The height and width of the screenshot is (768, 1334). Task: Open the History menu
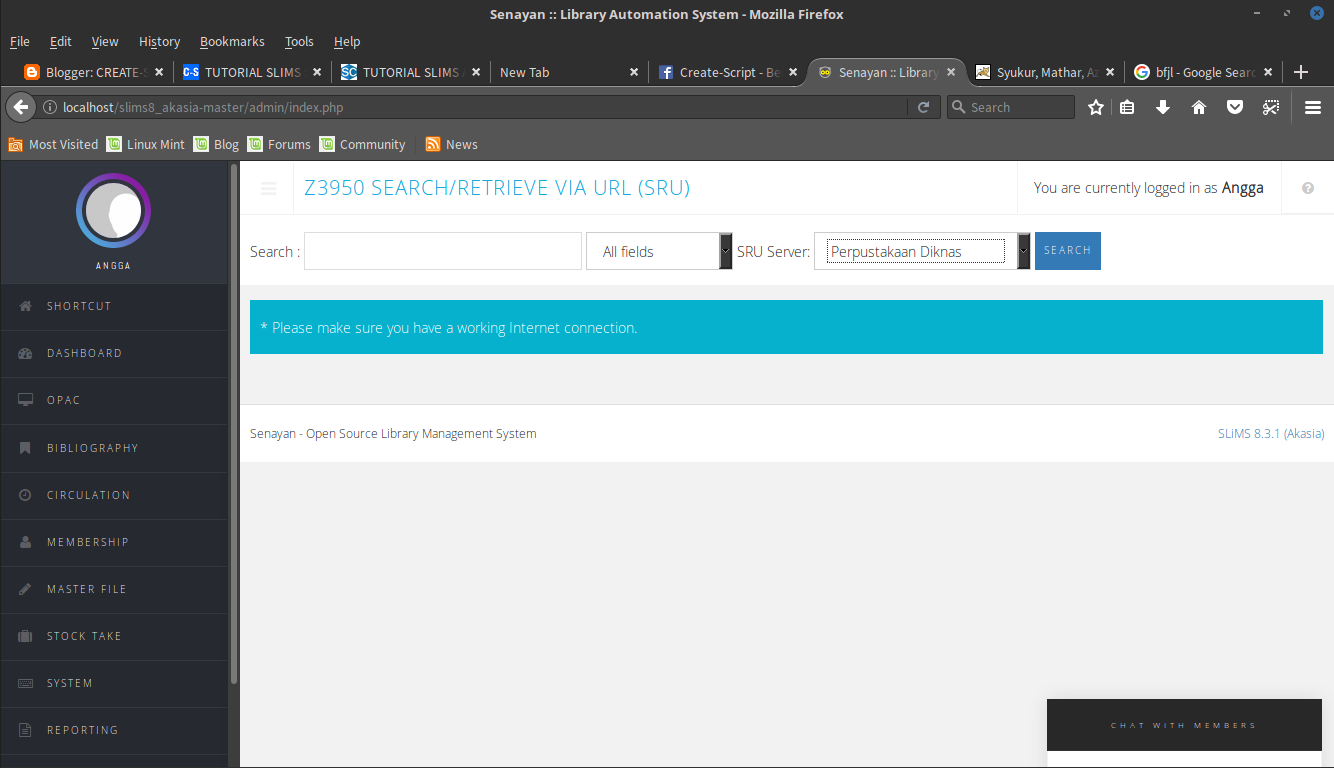[x=159, y=41]
